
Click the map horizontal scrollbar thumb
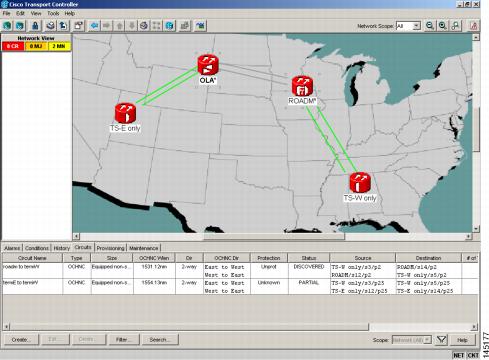click(x=274, y=236)
